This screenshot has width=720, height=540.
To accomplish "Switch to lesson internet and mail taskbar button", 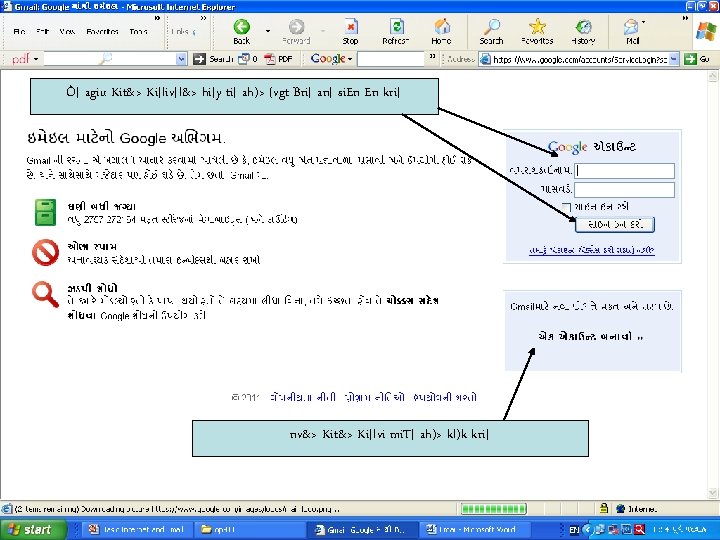I will tap(136, 529).
